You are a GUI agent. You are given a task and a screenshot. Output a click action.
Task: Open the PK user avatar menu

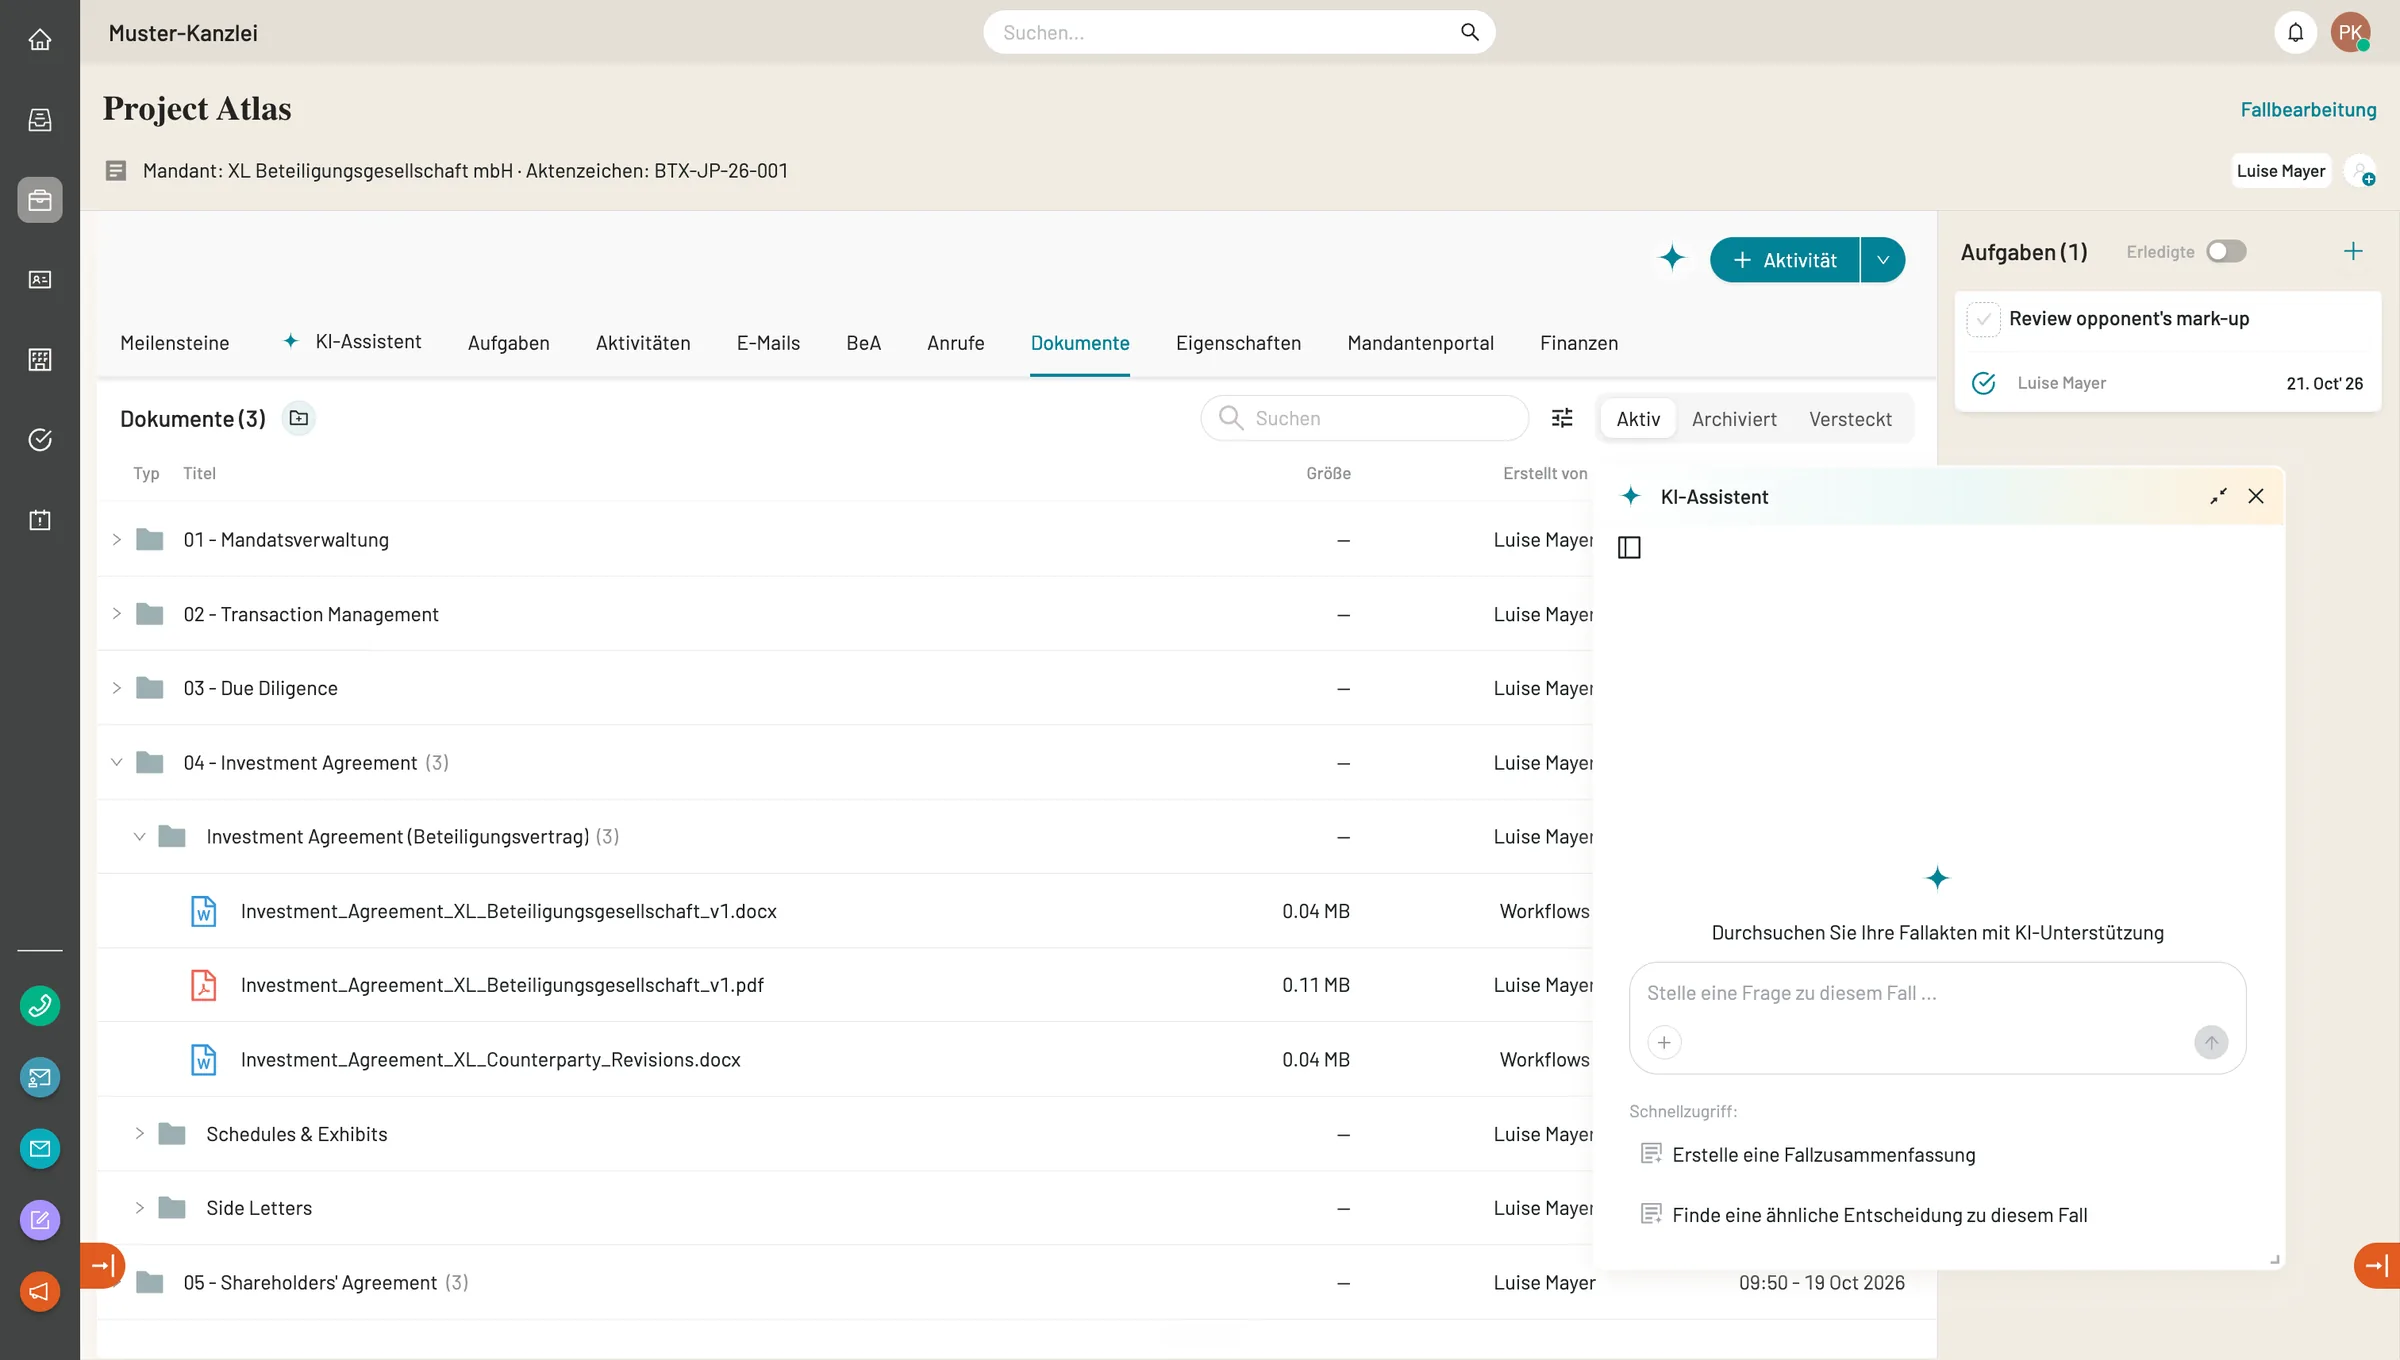[x=2351, y=33]
